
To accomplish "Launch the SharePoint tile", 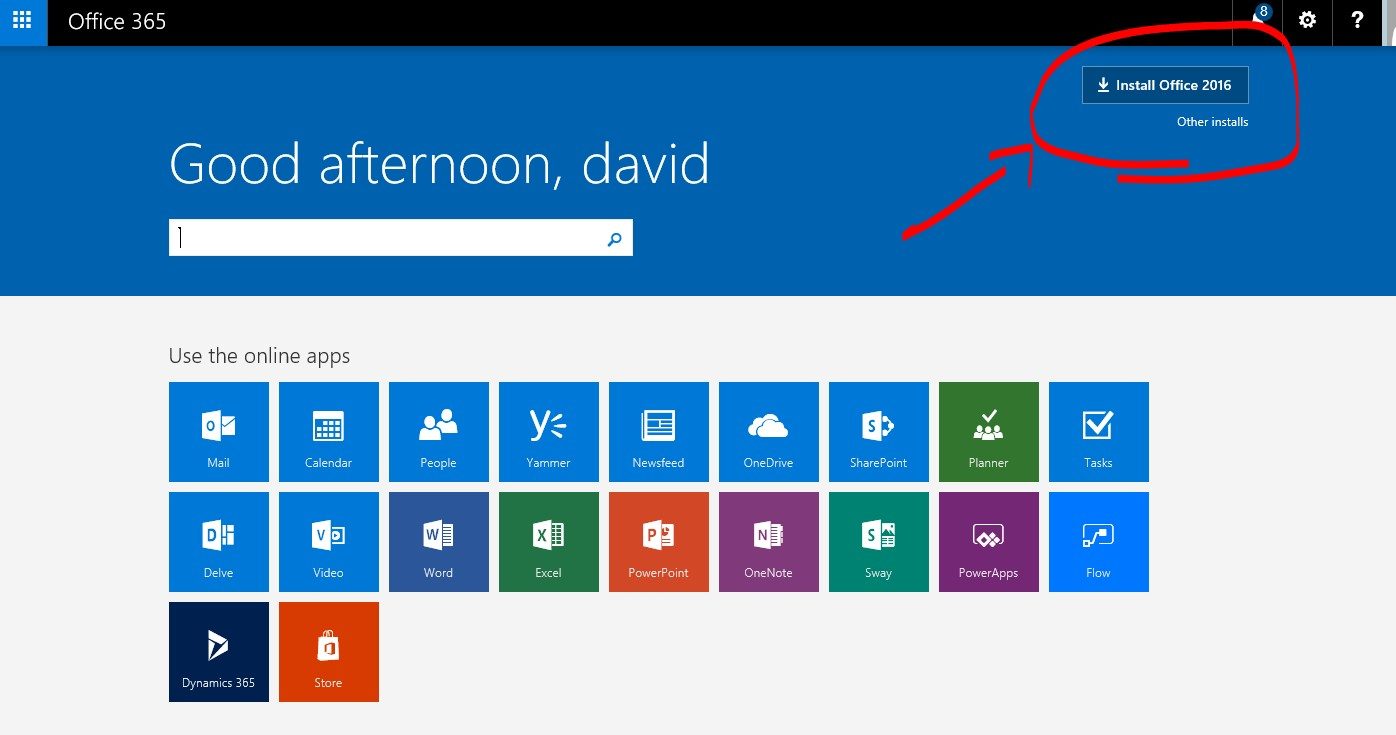I will point(879,432).
